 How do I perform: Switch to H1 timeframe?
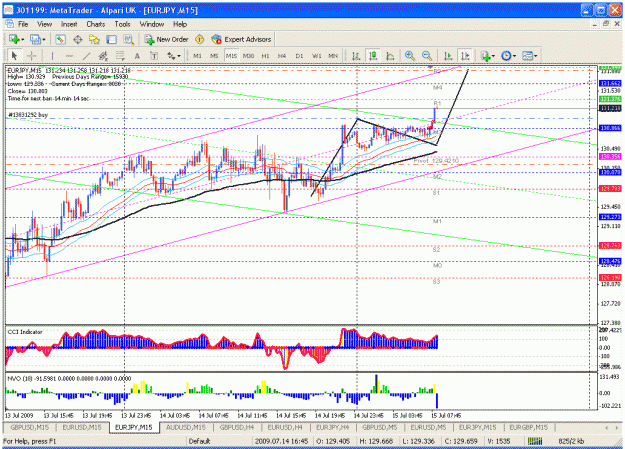265,56
